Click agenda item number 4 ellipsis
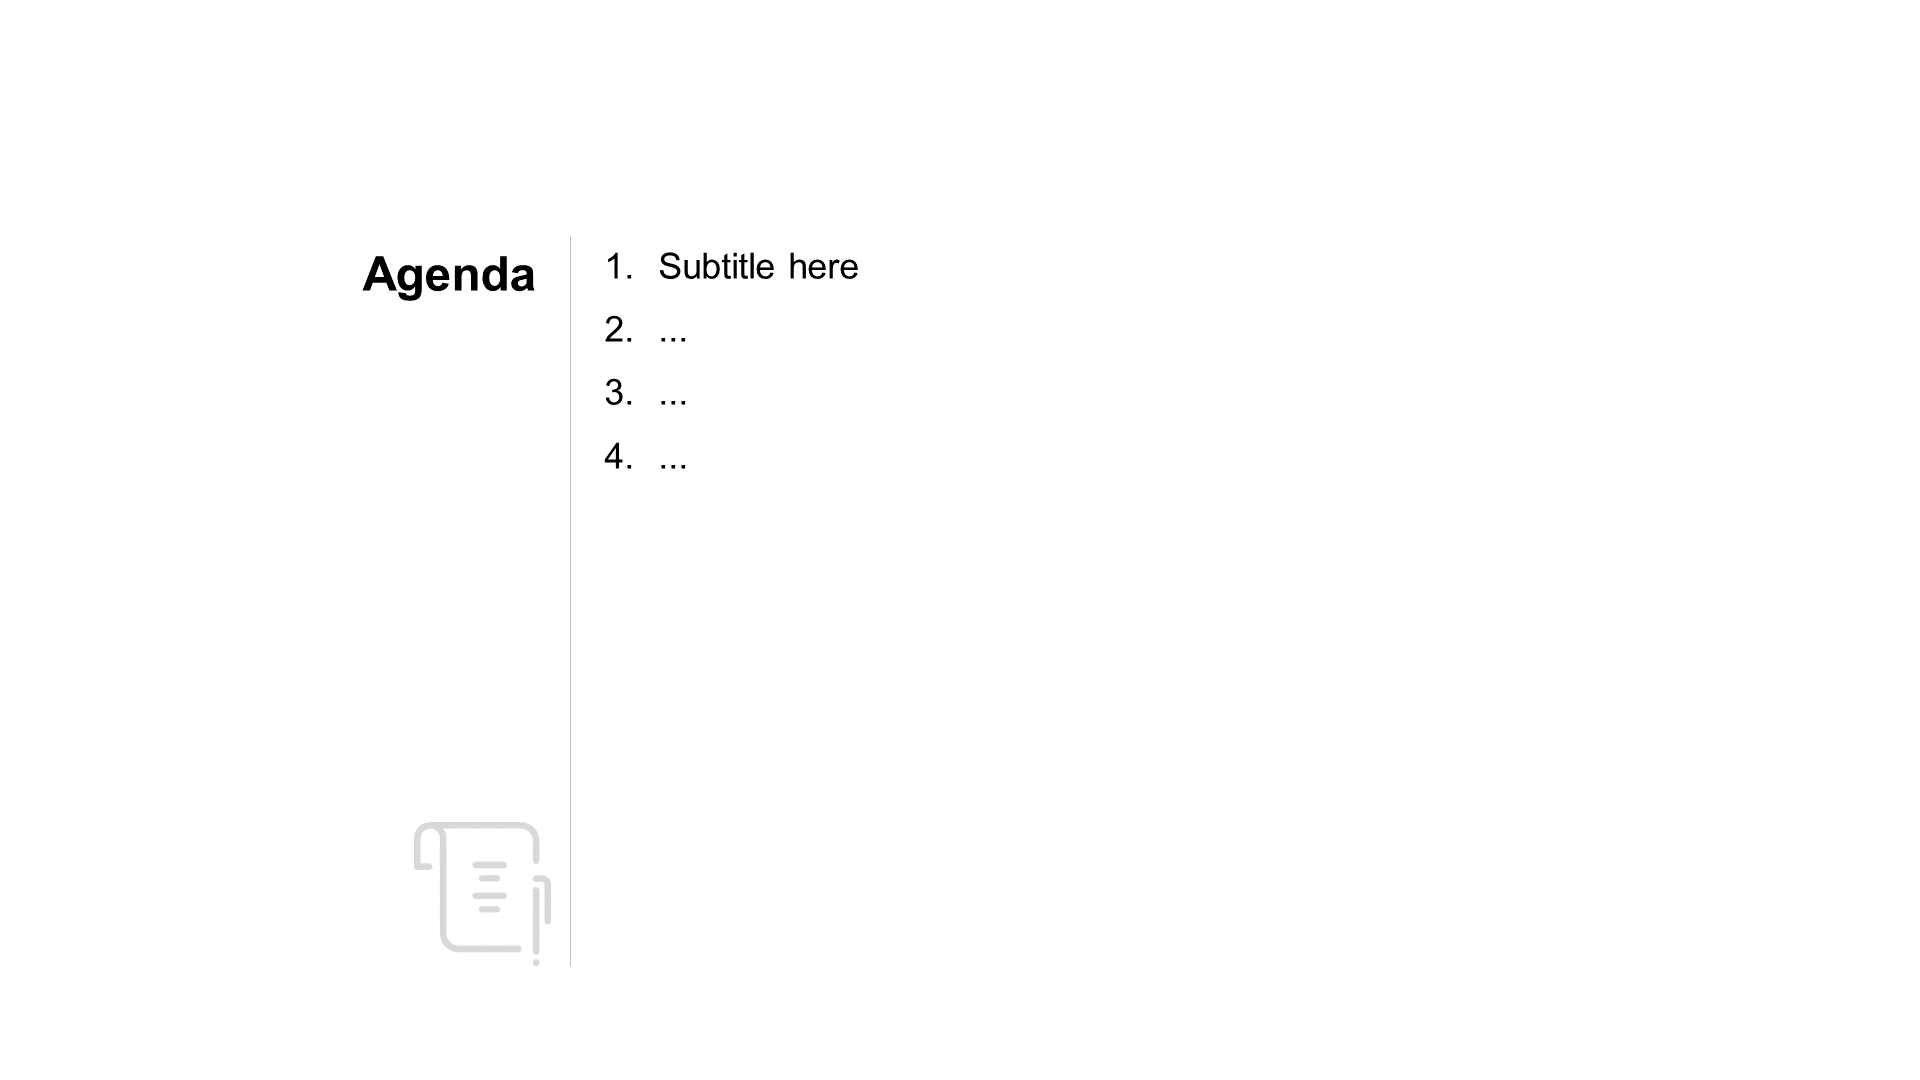 (673, 455)
